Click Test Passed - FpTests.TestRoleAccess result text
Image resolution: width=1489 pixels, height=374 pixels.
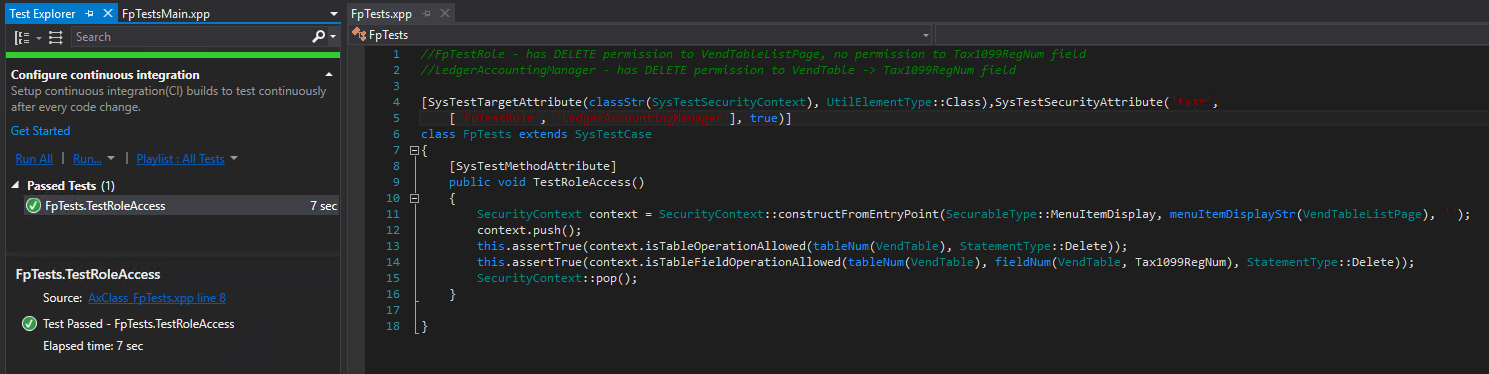(139, 324)
